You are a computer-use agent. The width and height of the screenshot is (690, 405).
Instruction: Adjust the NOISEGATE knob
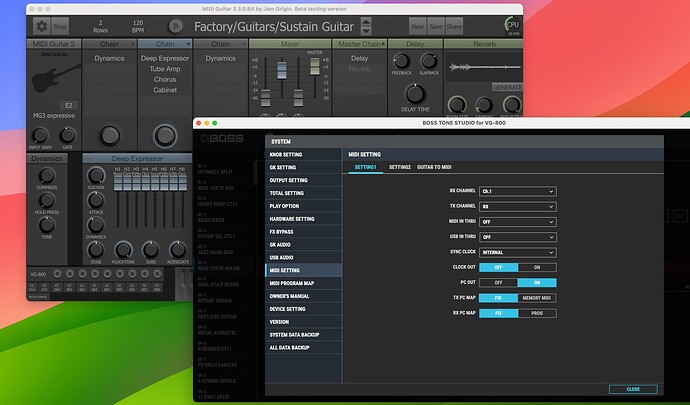tap(178, 250)
